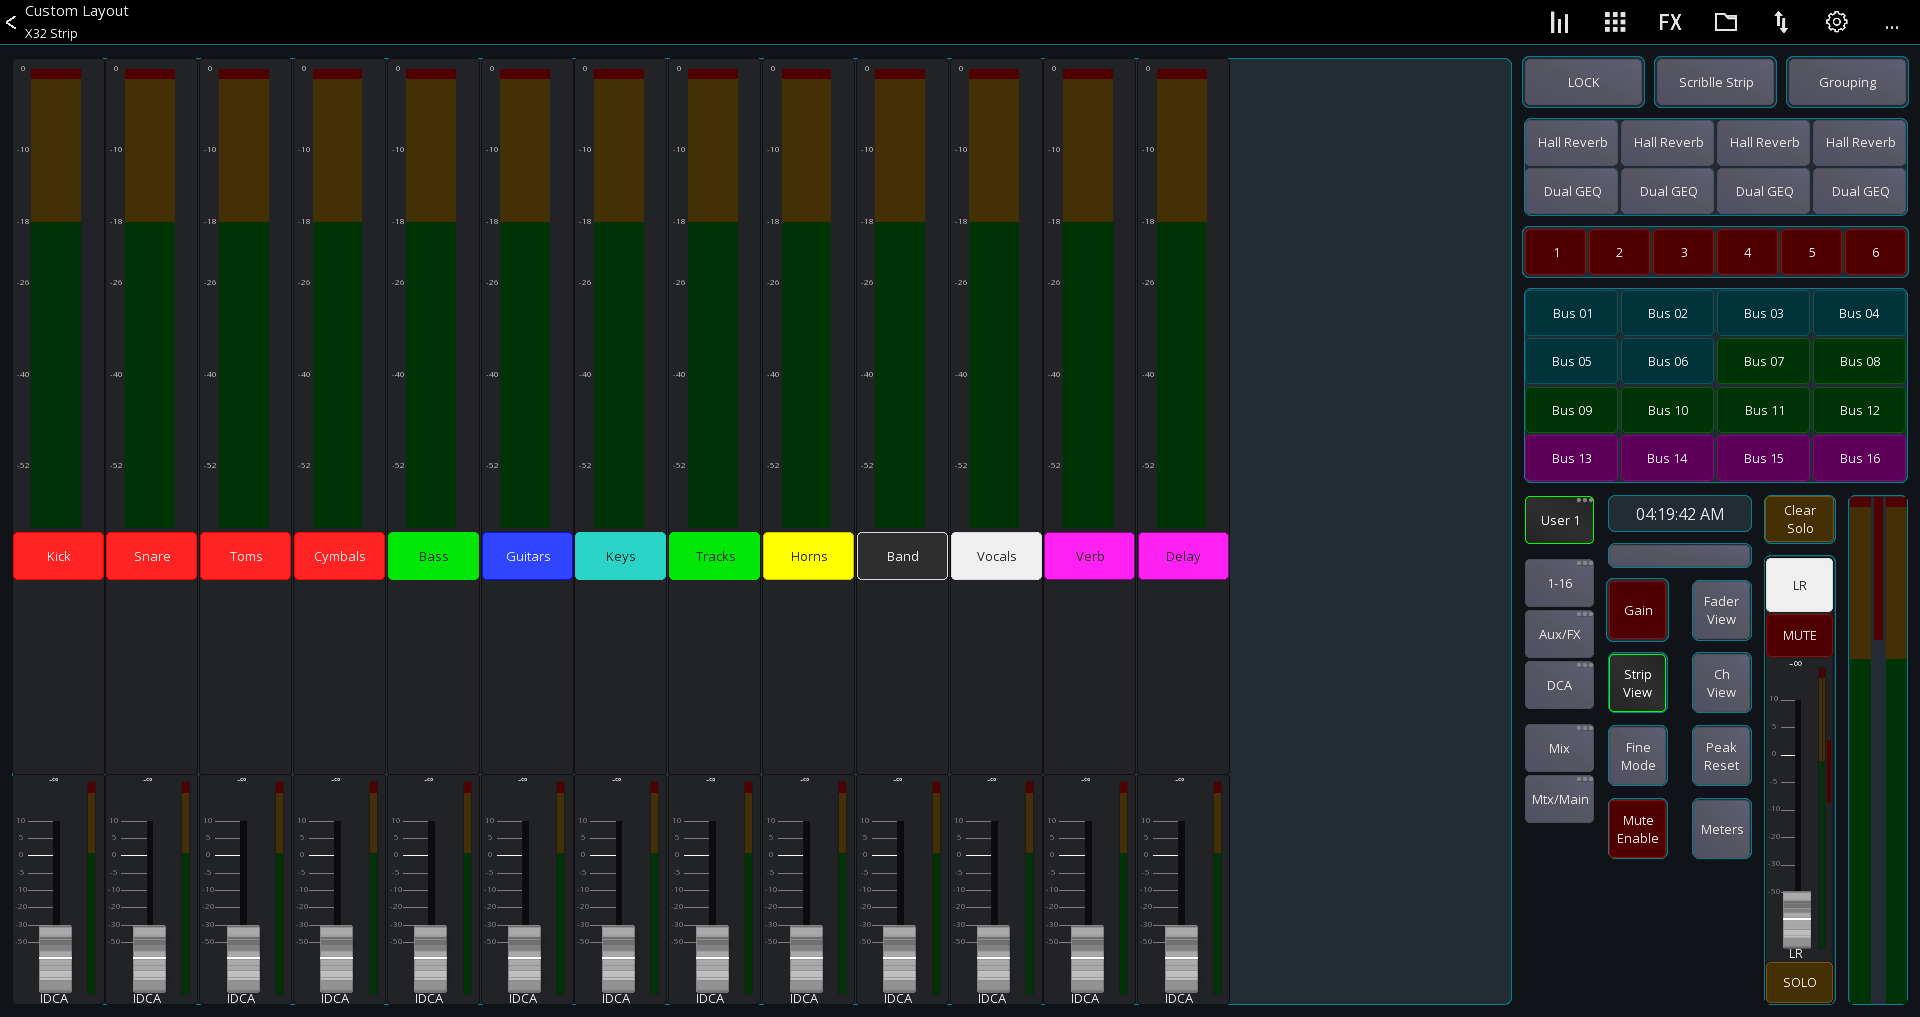Go back using the top-left arrow
This screenshot has height=1017, width=1920.
tap(11, 22)
